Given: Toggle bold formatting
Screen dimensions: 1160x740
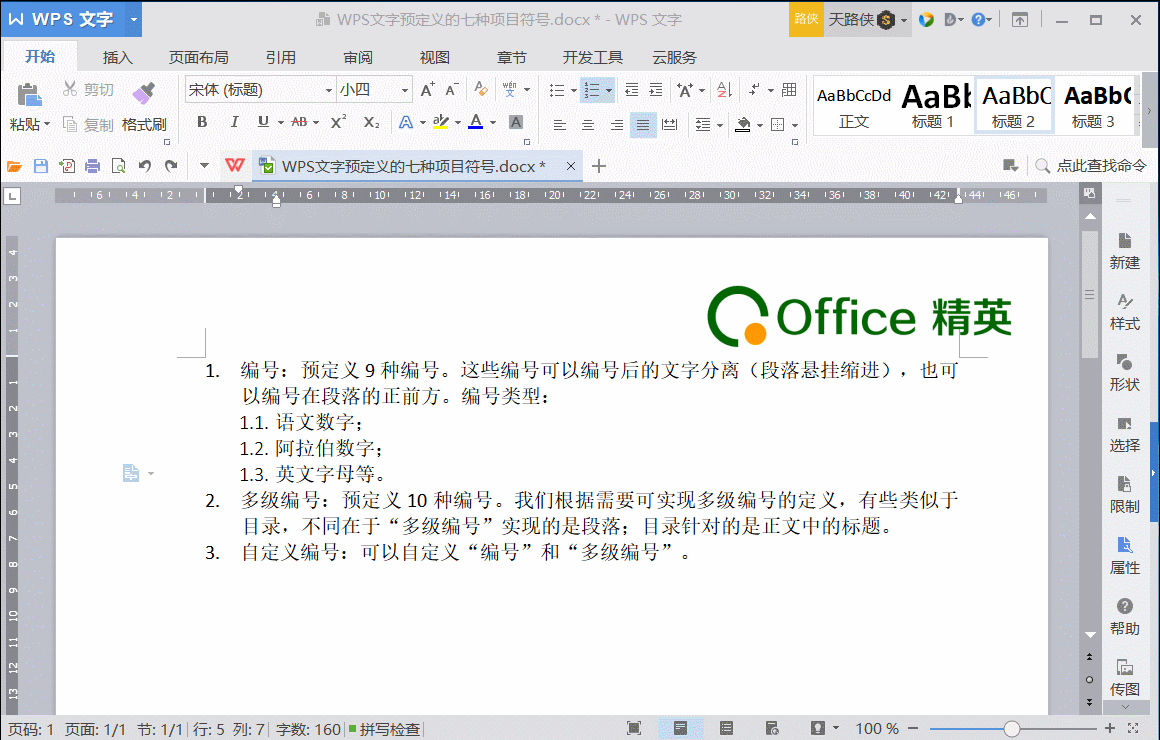Looking at the screenshot, I should 202,121.
